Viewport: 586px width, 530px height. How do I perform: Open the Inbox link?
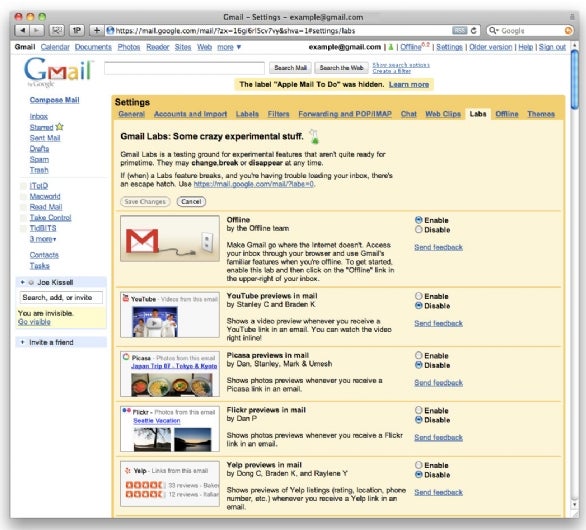click(38, 117)
